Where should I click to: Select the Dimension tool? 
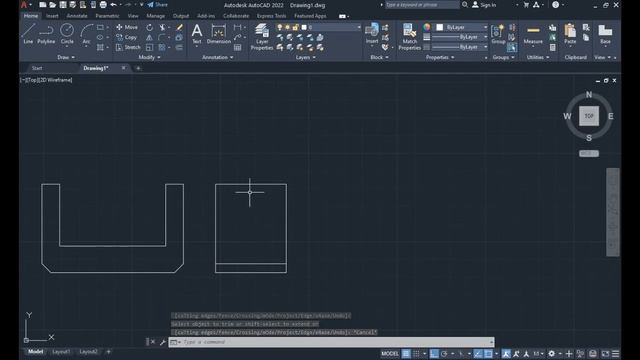click(x=218, y=34)
